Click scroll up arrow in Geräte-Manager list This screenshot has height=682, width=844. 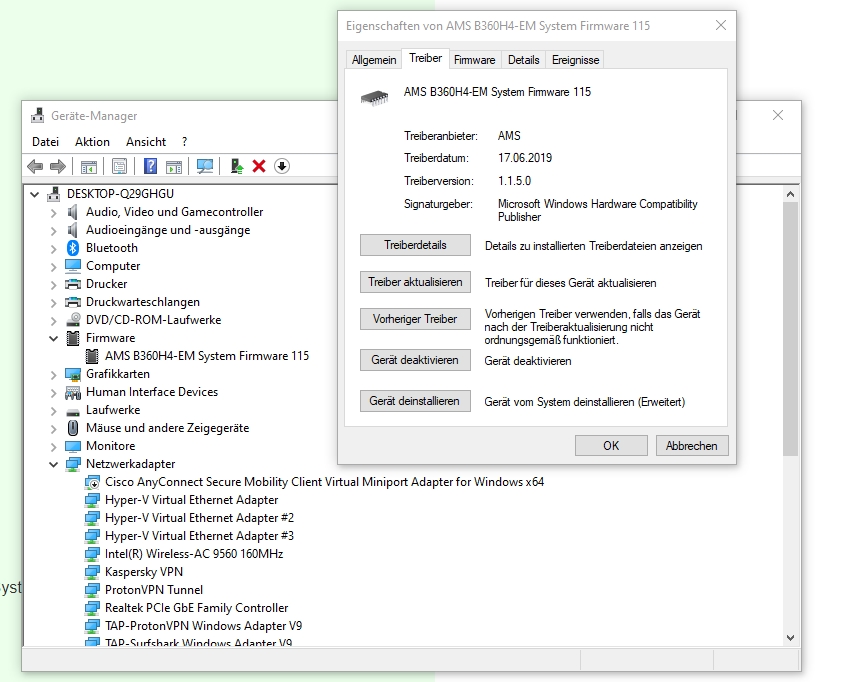[790, 194]
